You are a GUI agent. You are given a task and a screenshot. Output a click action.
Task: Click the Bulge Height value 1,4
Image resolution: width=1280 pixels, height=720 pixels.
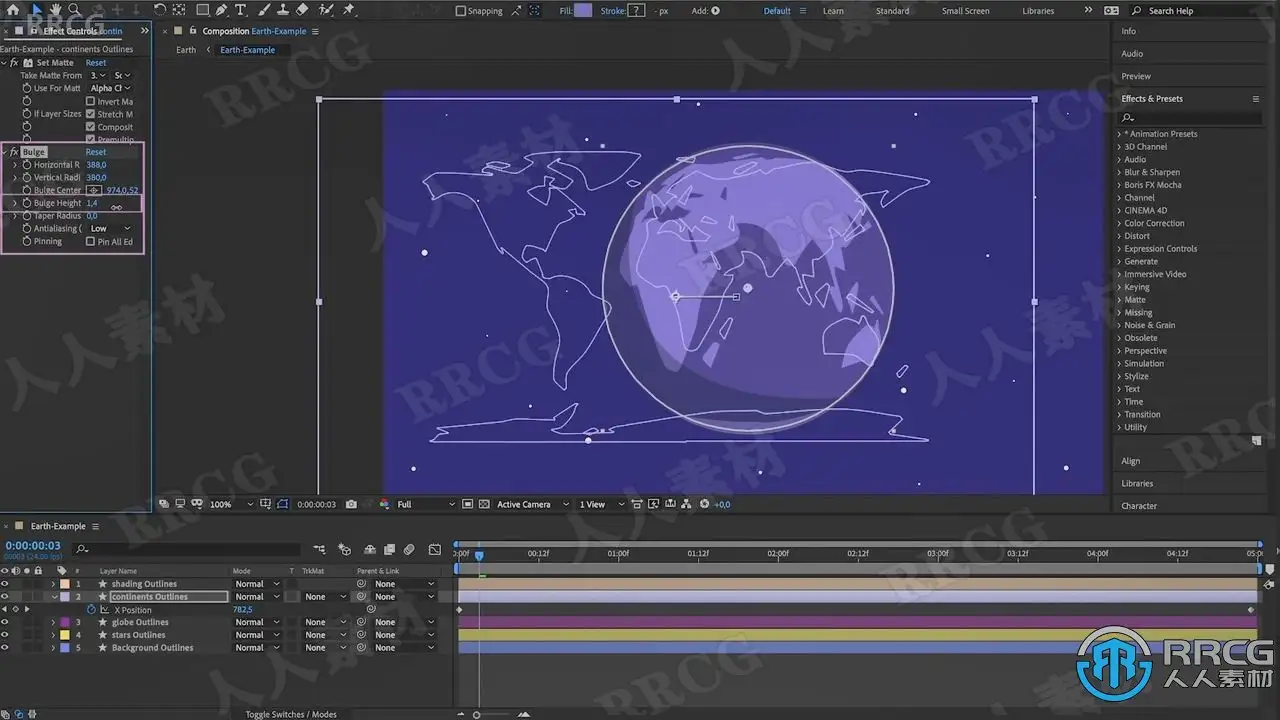[x=92, y=203]
